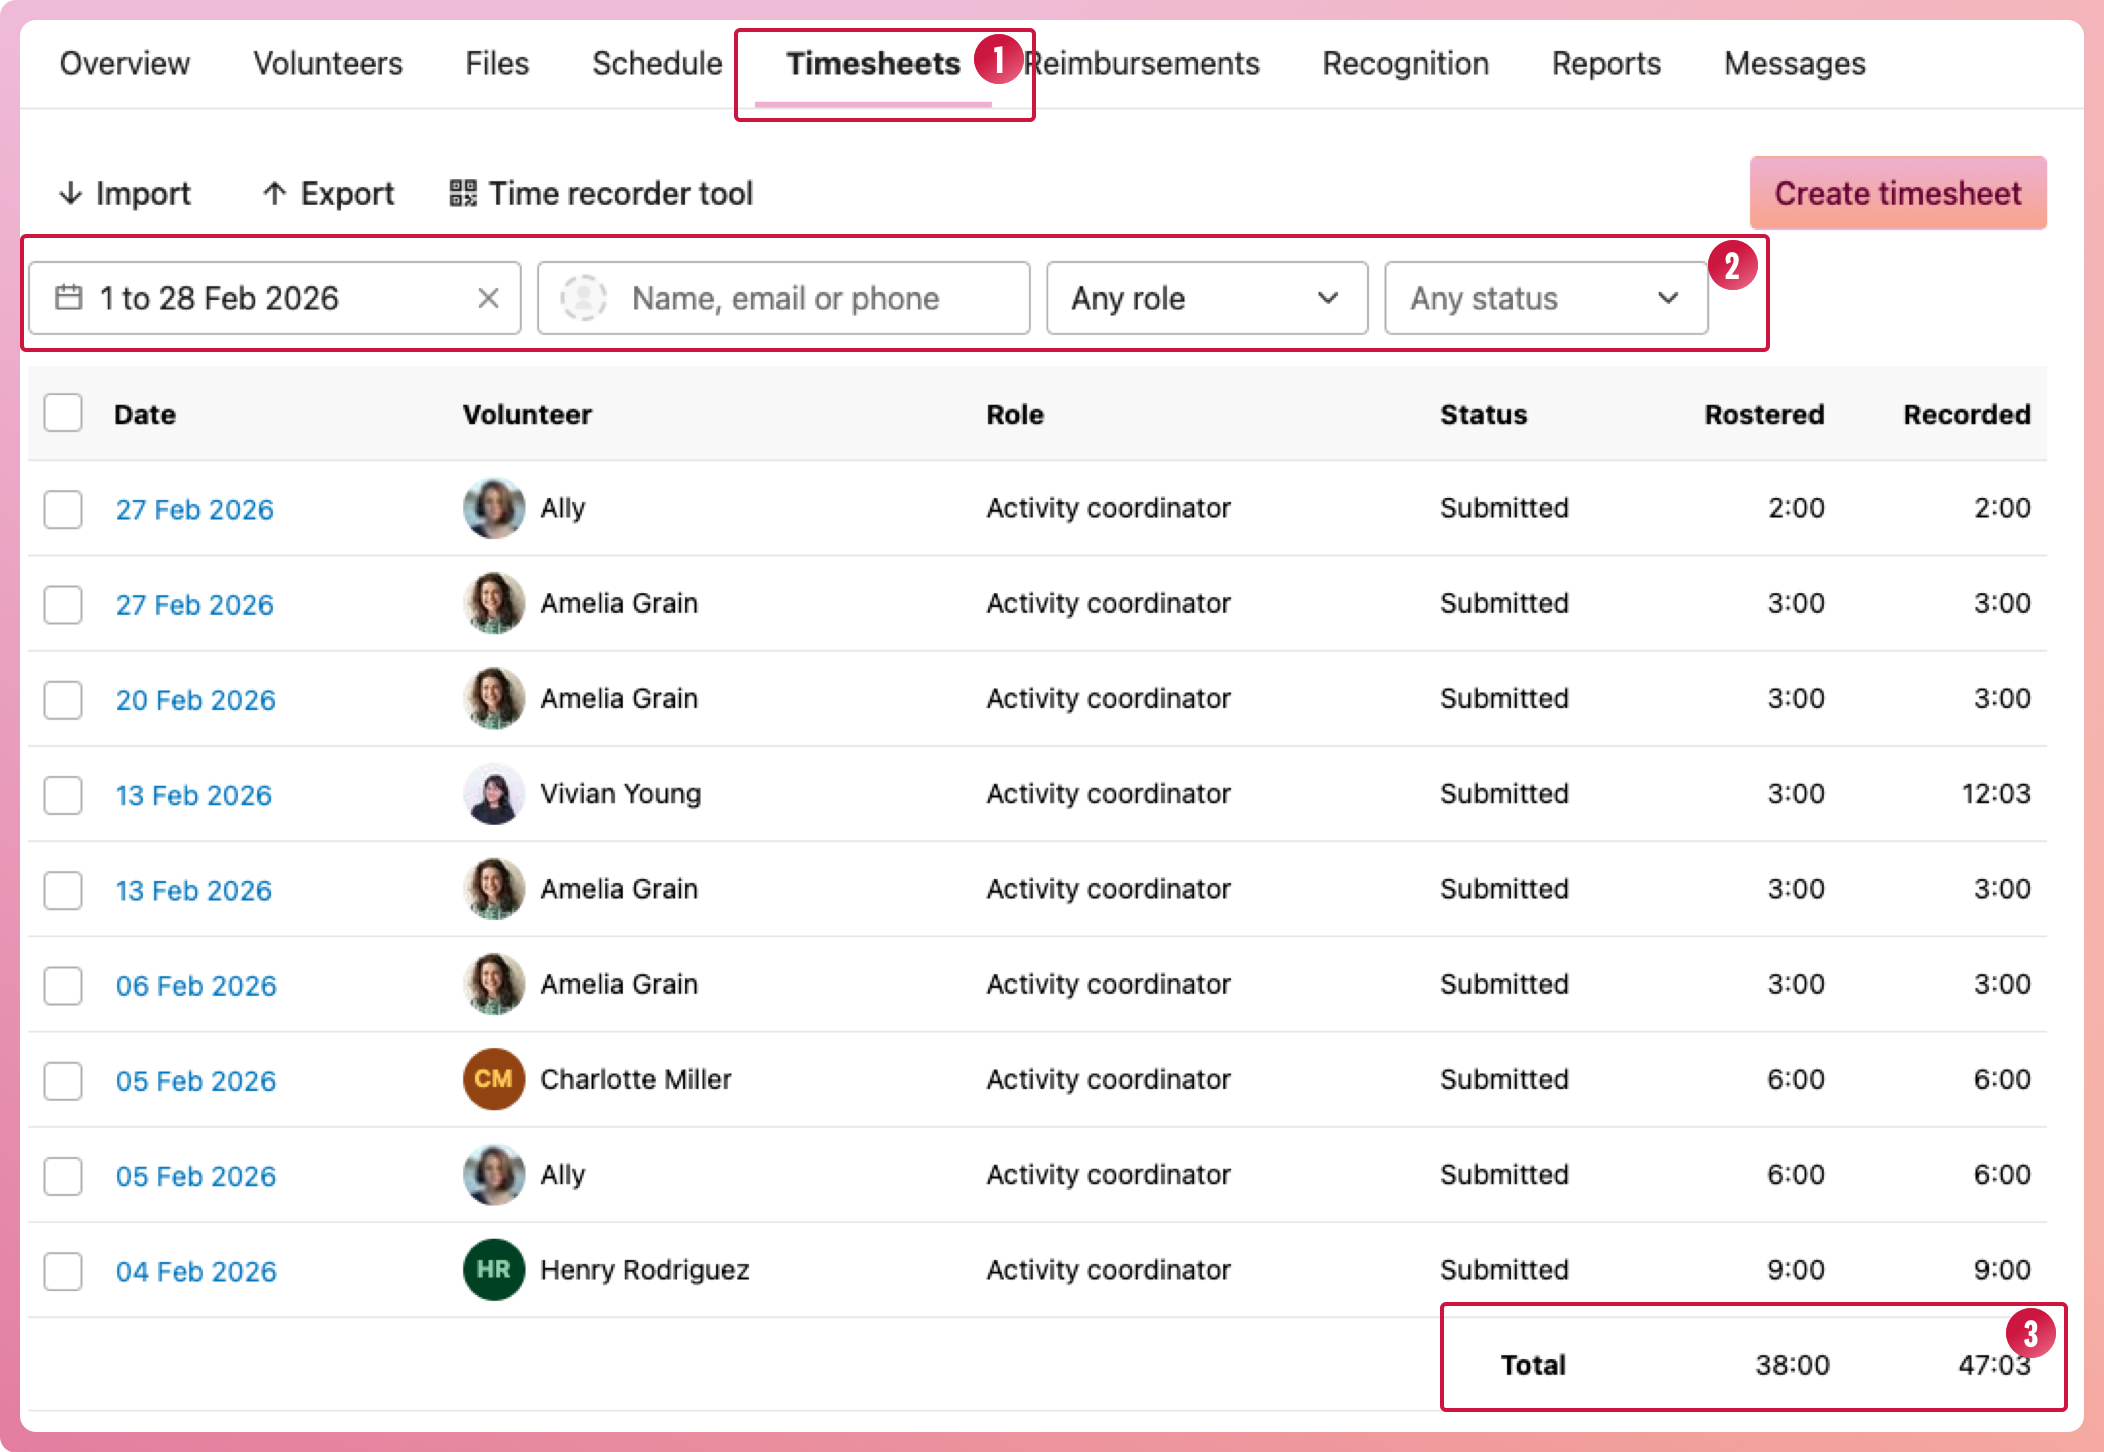Open the Time recorder tool QR icon
The width and height of the screenshot is (2104, 1452).
tap(463, 193)
